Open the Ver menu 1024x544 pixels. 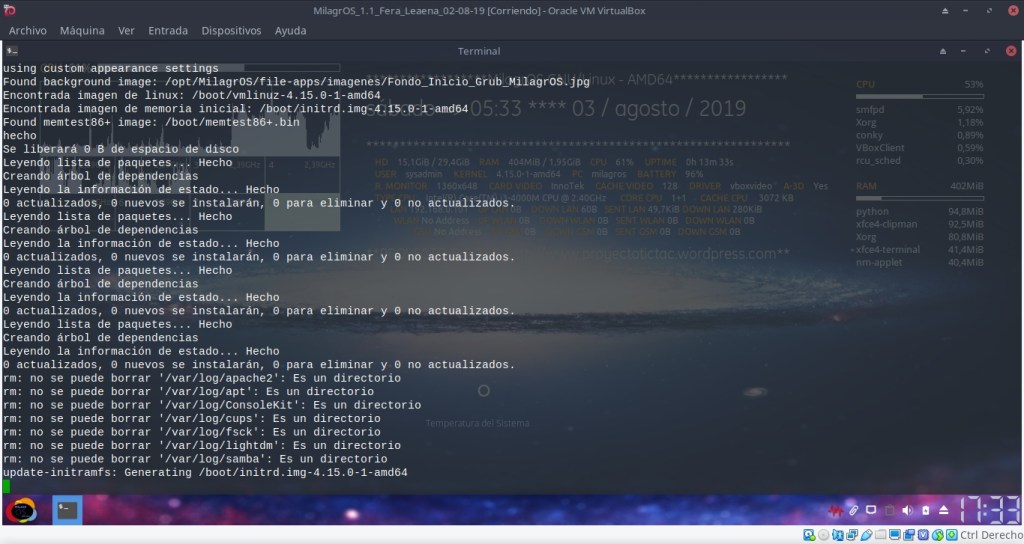point(126,31)
